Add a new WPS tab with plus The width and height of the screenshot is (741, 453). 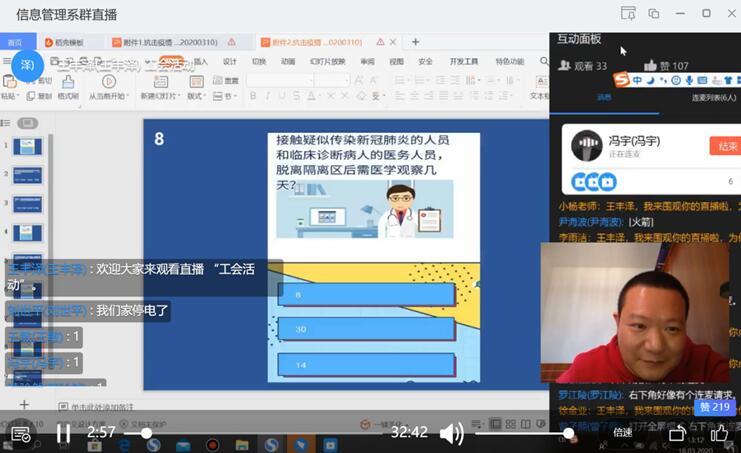pyautogui.click(x=415, y=42)
